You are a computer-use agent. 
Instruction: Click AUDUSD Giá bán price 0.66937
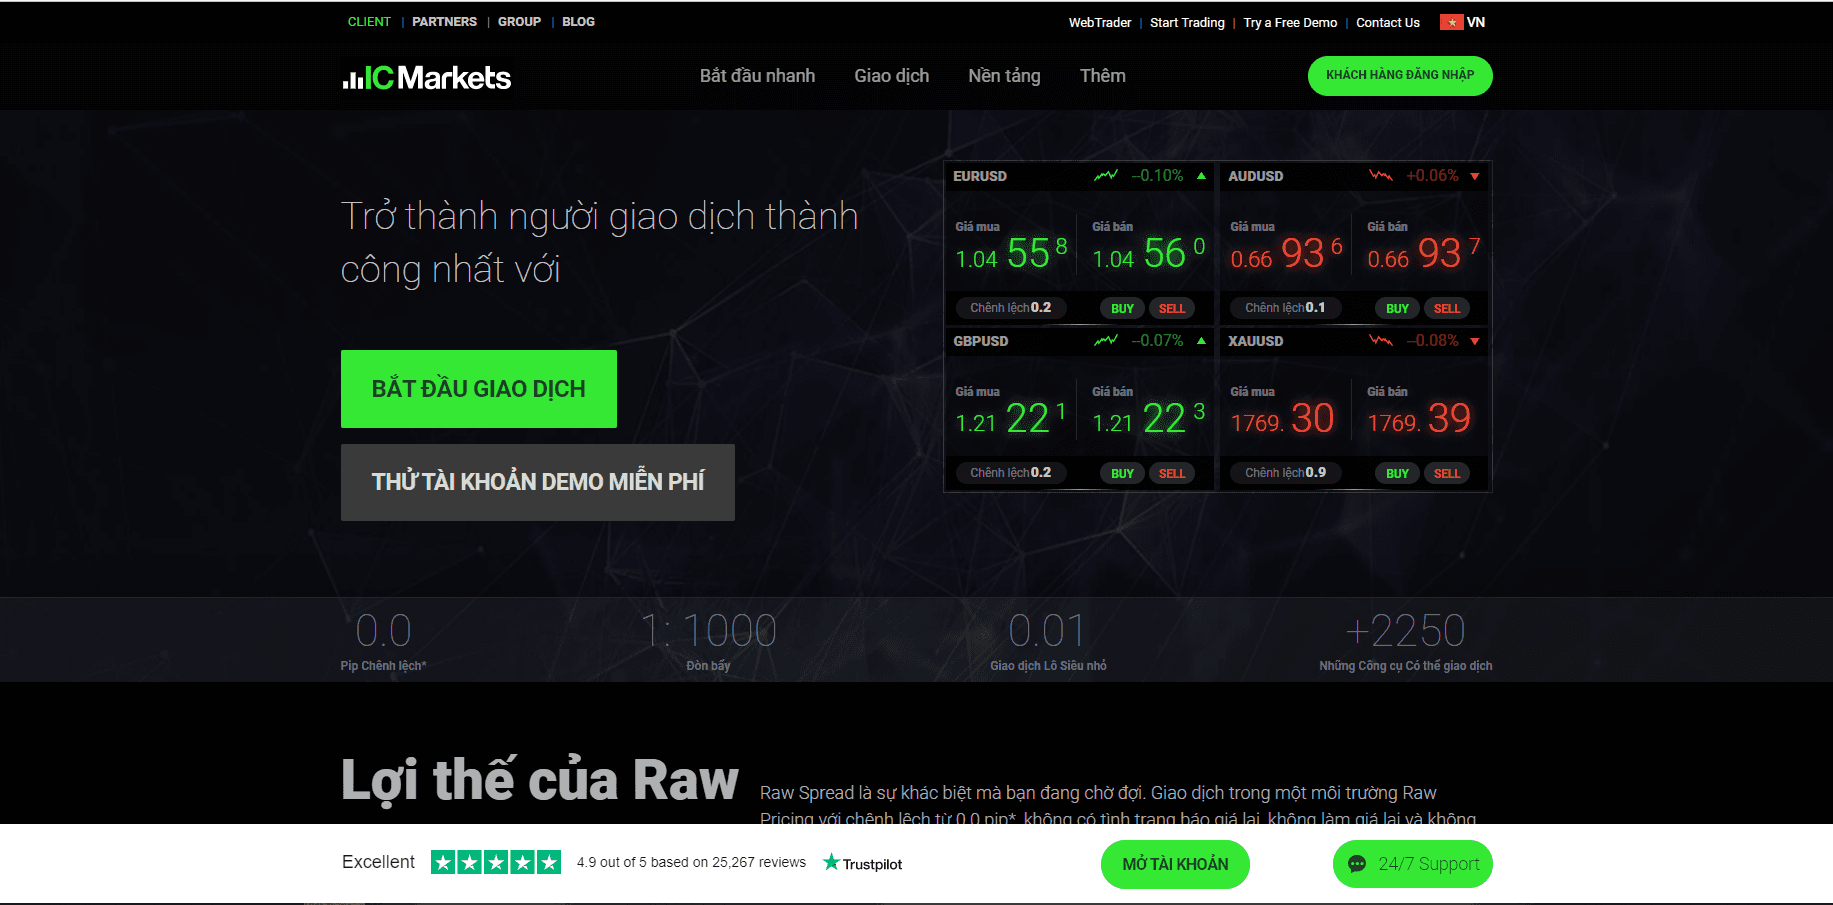click(x=1423, y=254)
